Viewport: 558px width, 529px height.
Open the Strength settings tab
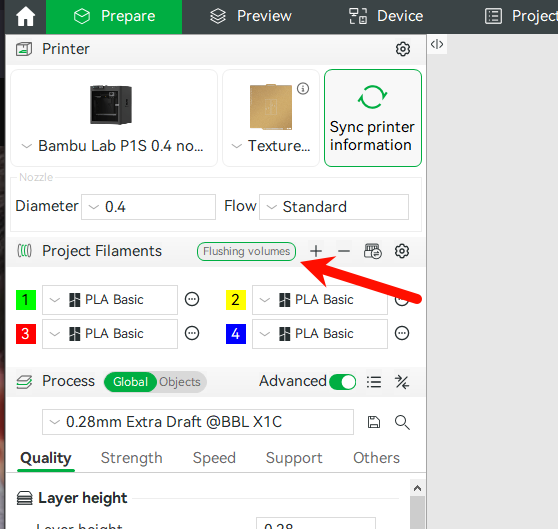pyautogui.click(x=131, y=458)
